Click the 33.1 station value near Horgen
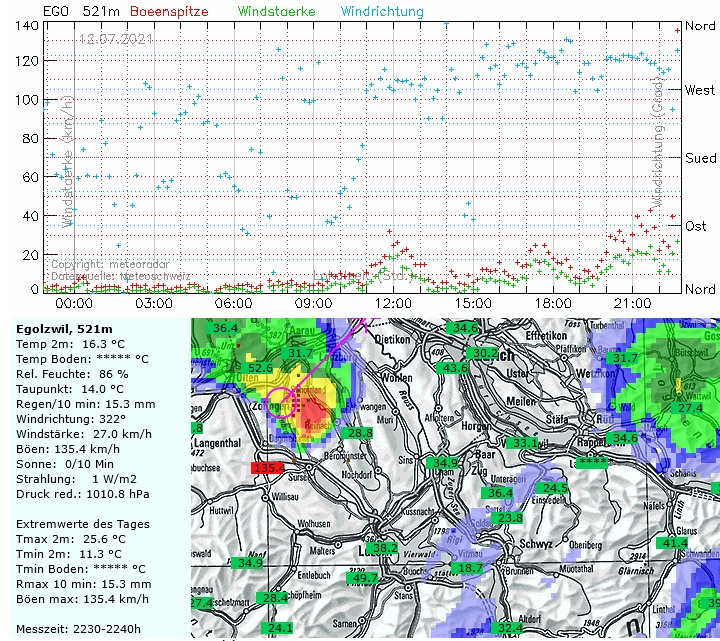Image resolution: width=720 pixels, height=641 pixels. pos(524,443)
